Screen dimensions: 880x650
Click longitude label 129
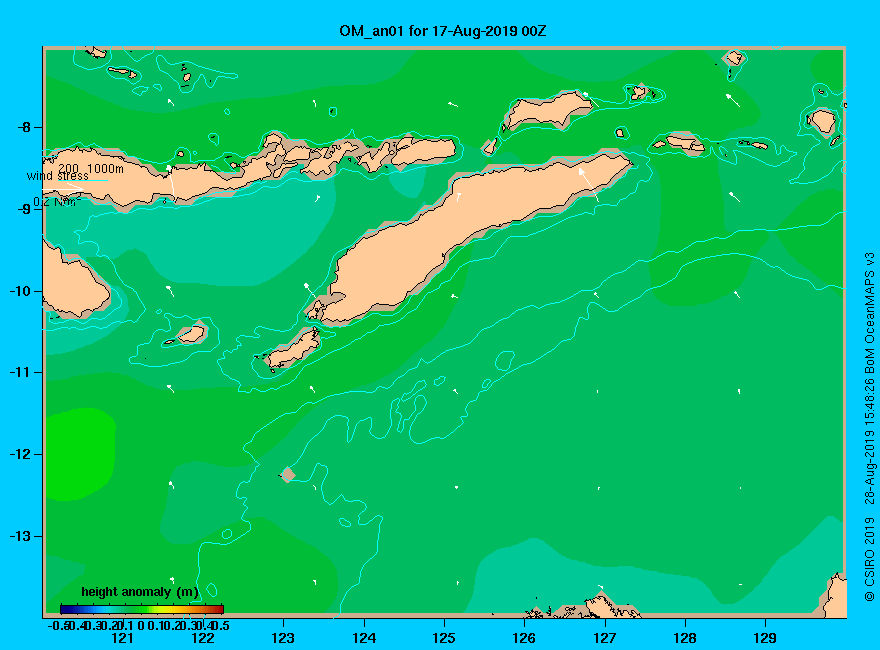pos(765,638)
